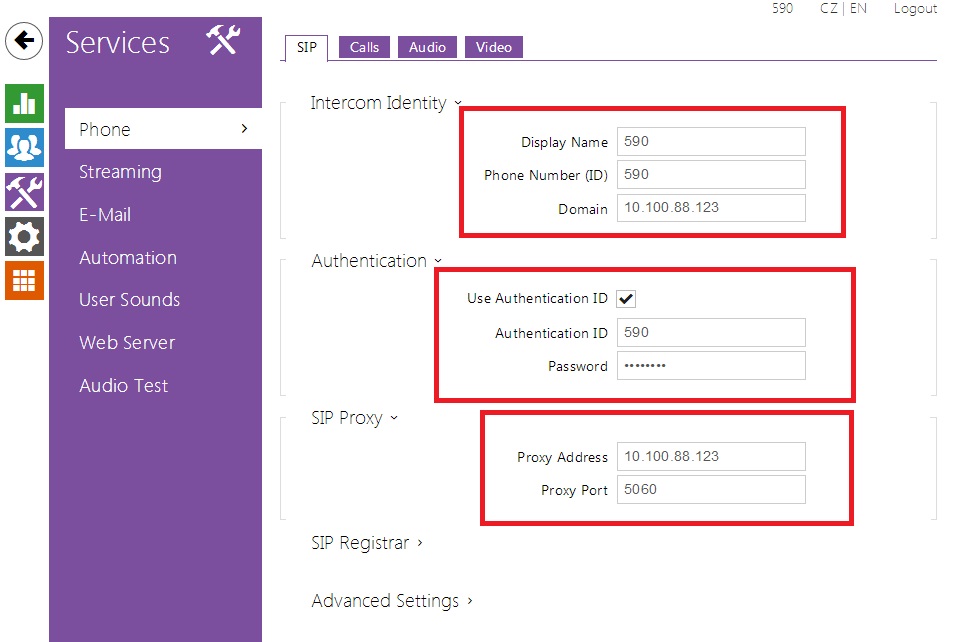Image resolution: width=968 pixels, height=642 pixels.
Task: Open the green Status chart icon
Action: coord(24,104)
